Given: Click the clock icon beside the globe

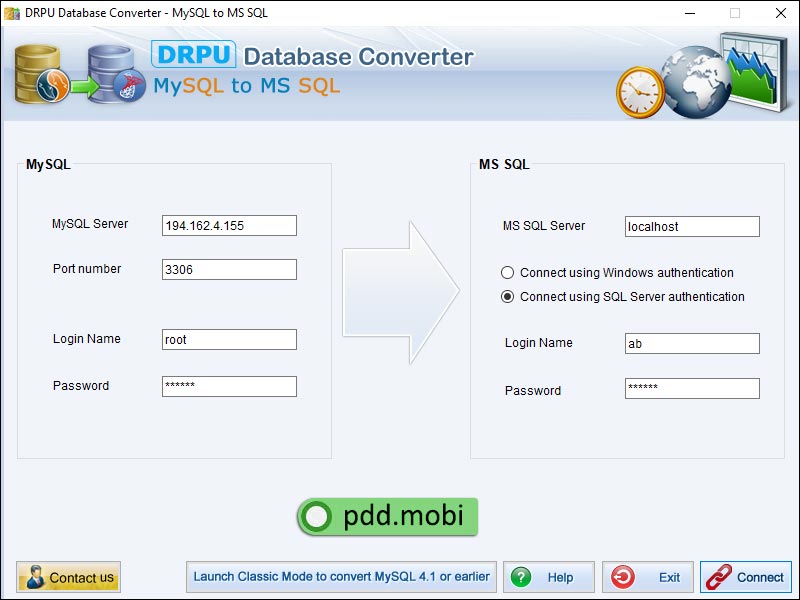Looking at the screenshot, I should click(x=640, y=91).
